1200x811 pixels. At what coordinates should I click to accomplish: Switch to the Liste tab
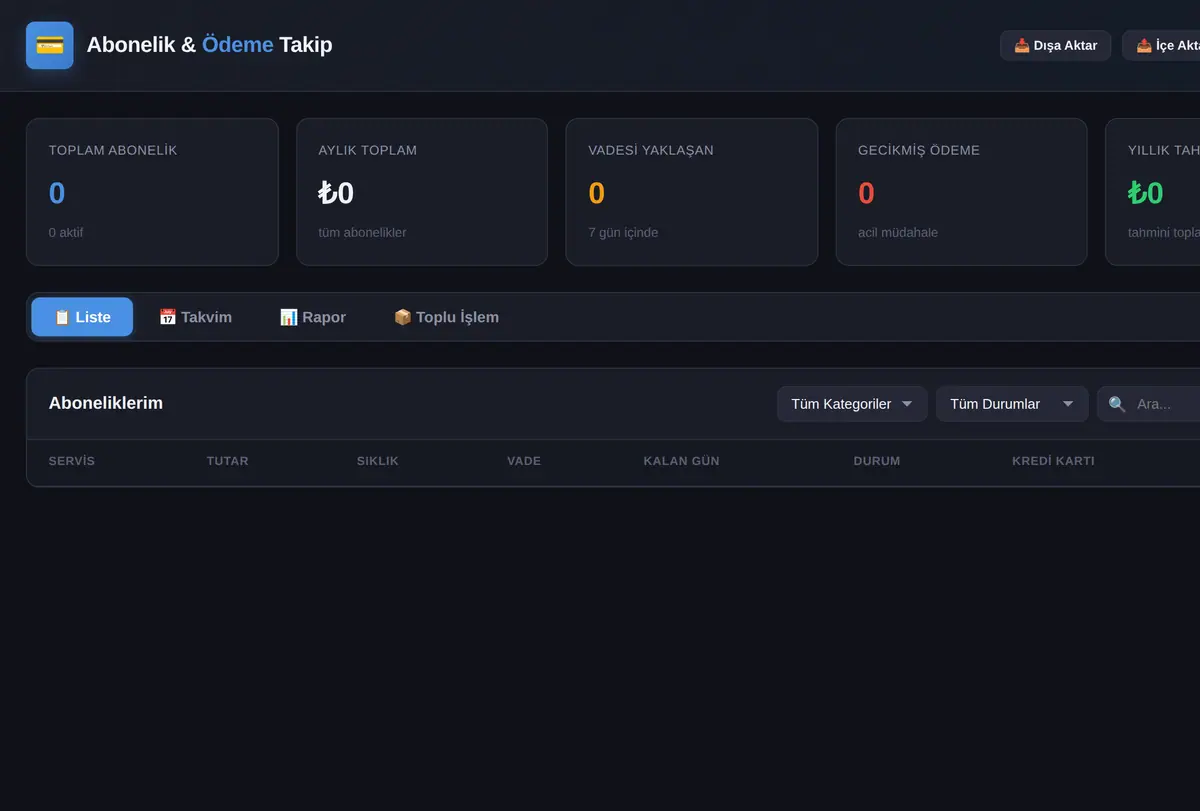[82, 317]
